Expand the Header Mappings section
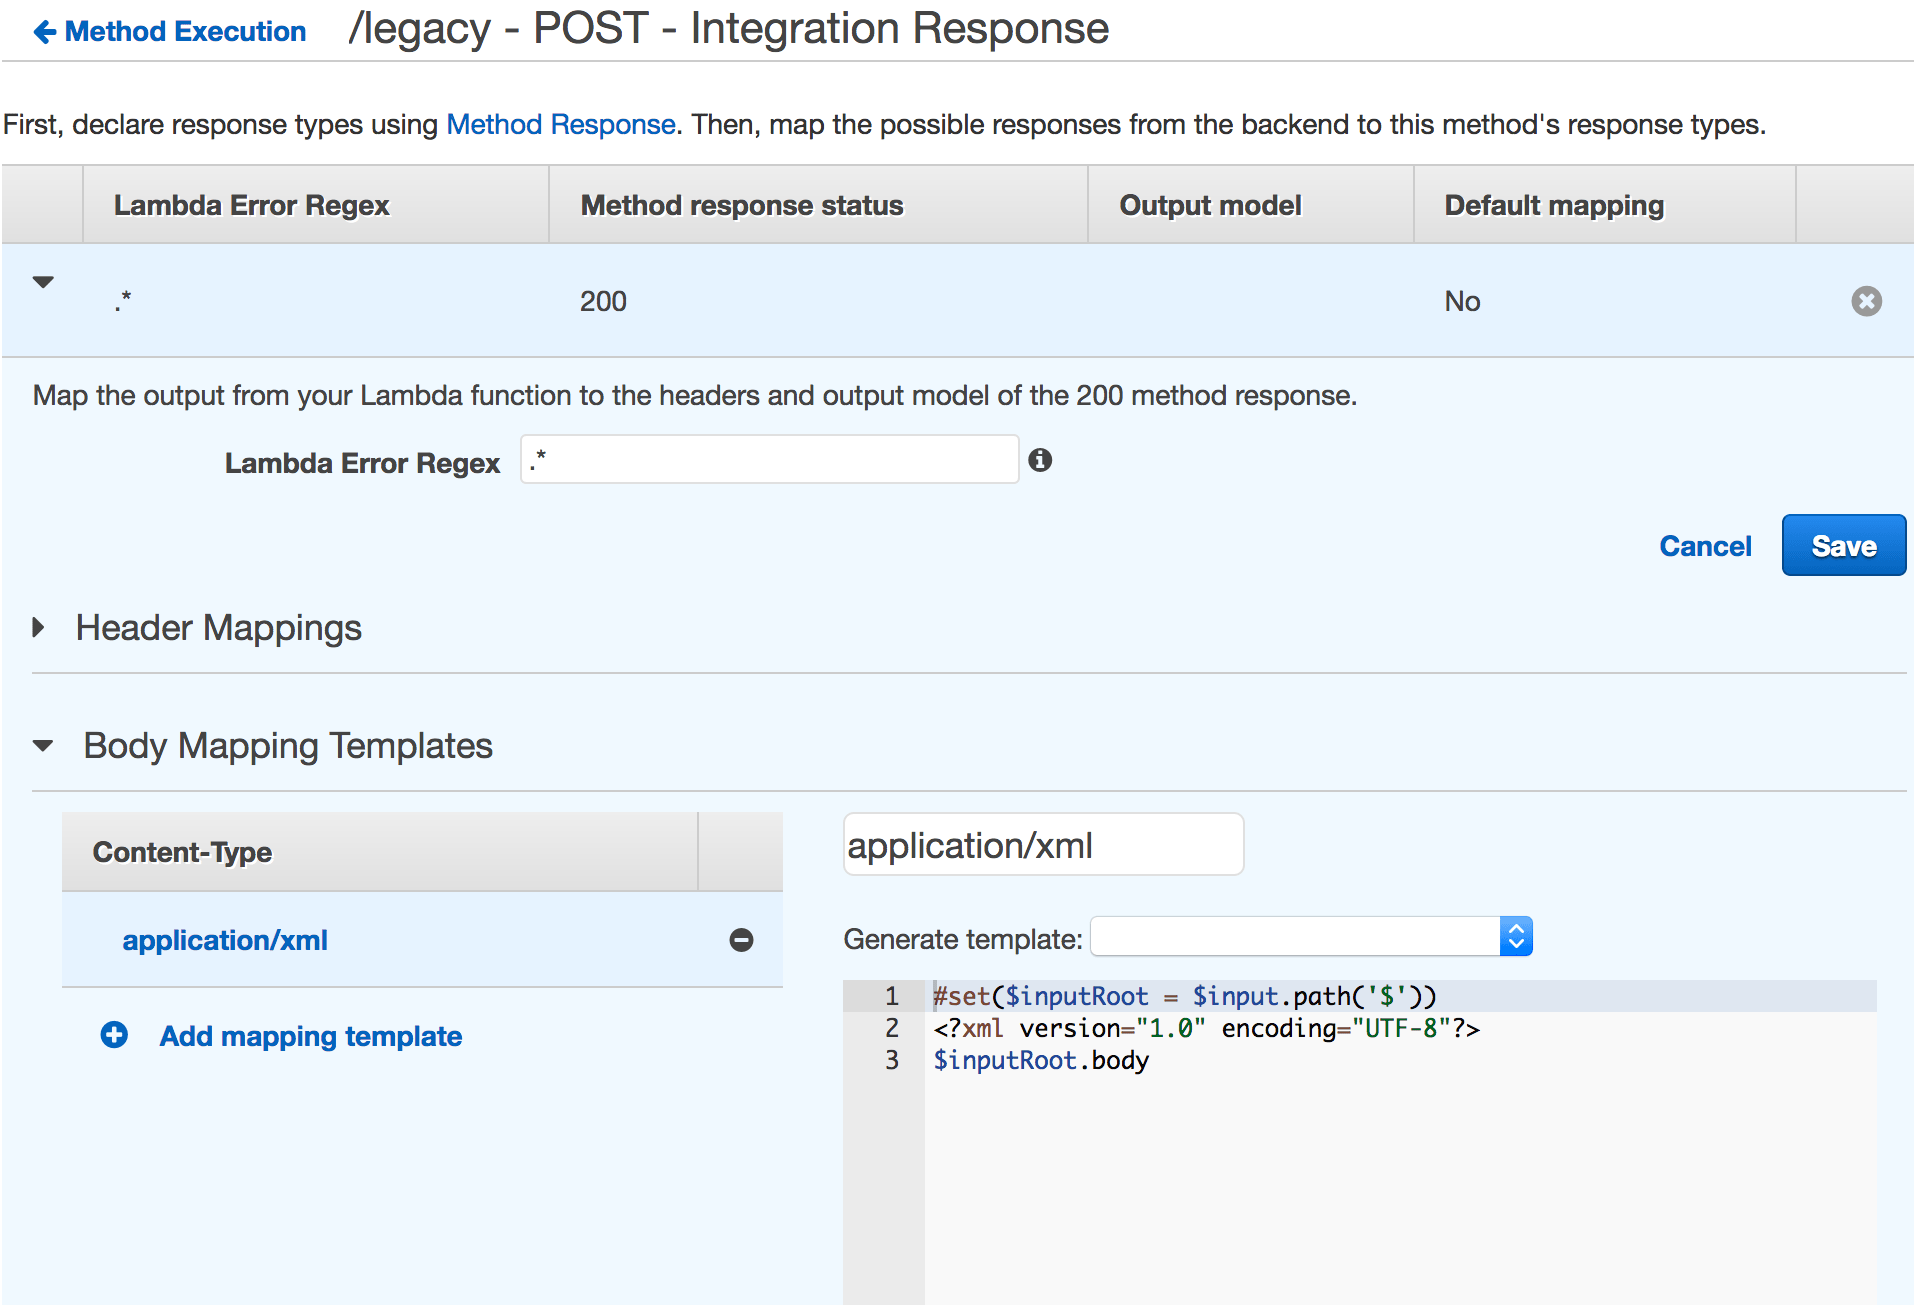The width and height of the screenshot is (1914, 1305). [x=39, y=628]
